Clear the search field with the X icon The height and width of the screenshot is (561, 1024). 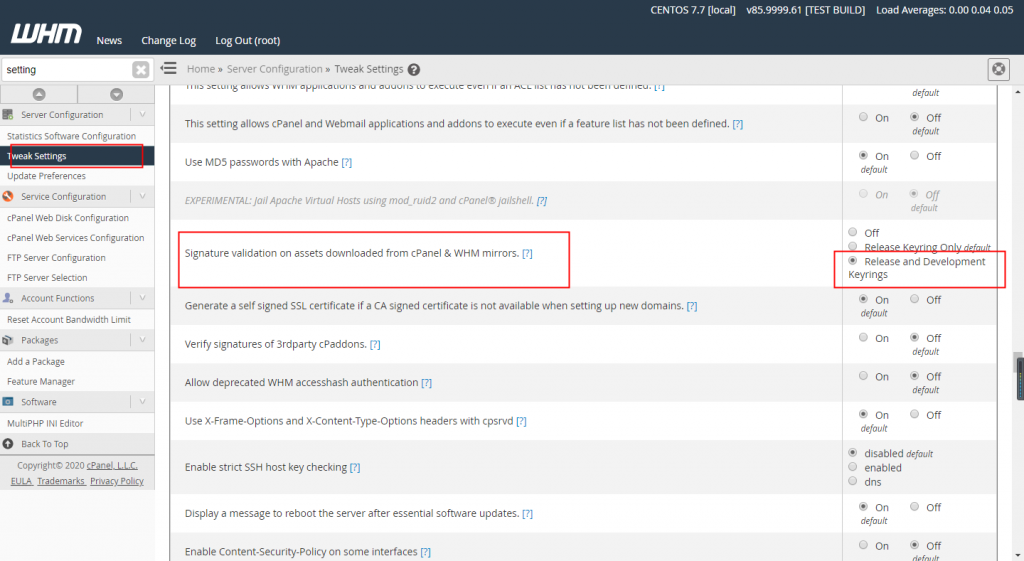point(140,70)
